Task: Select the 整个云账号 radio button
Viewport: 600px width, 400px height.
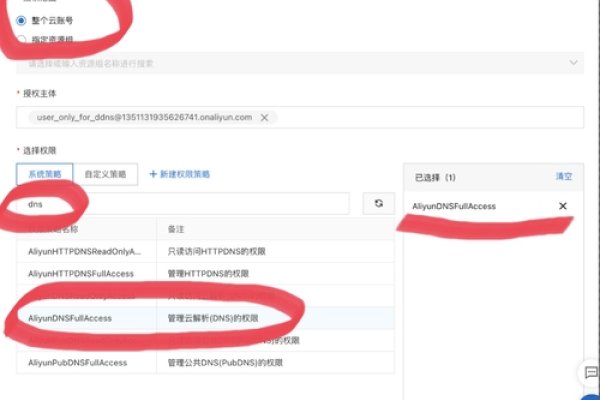Action: [x=21, y=20]
